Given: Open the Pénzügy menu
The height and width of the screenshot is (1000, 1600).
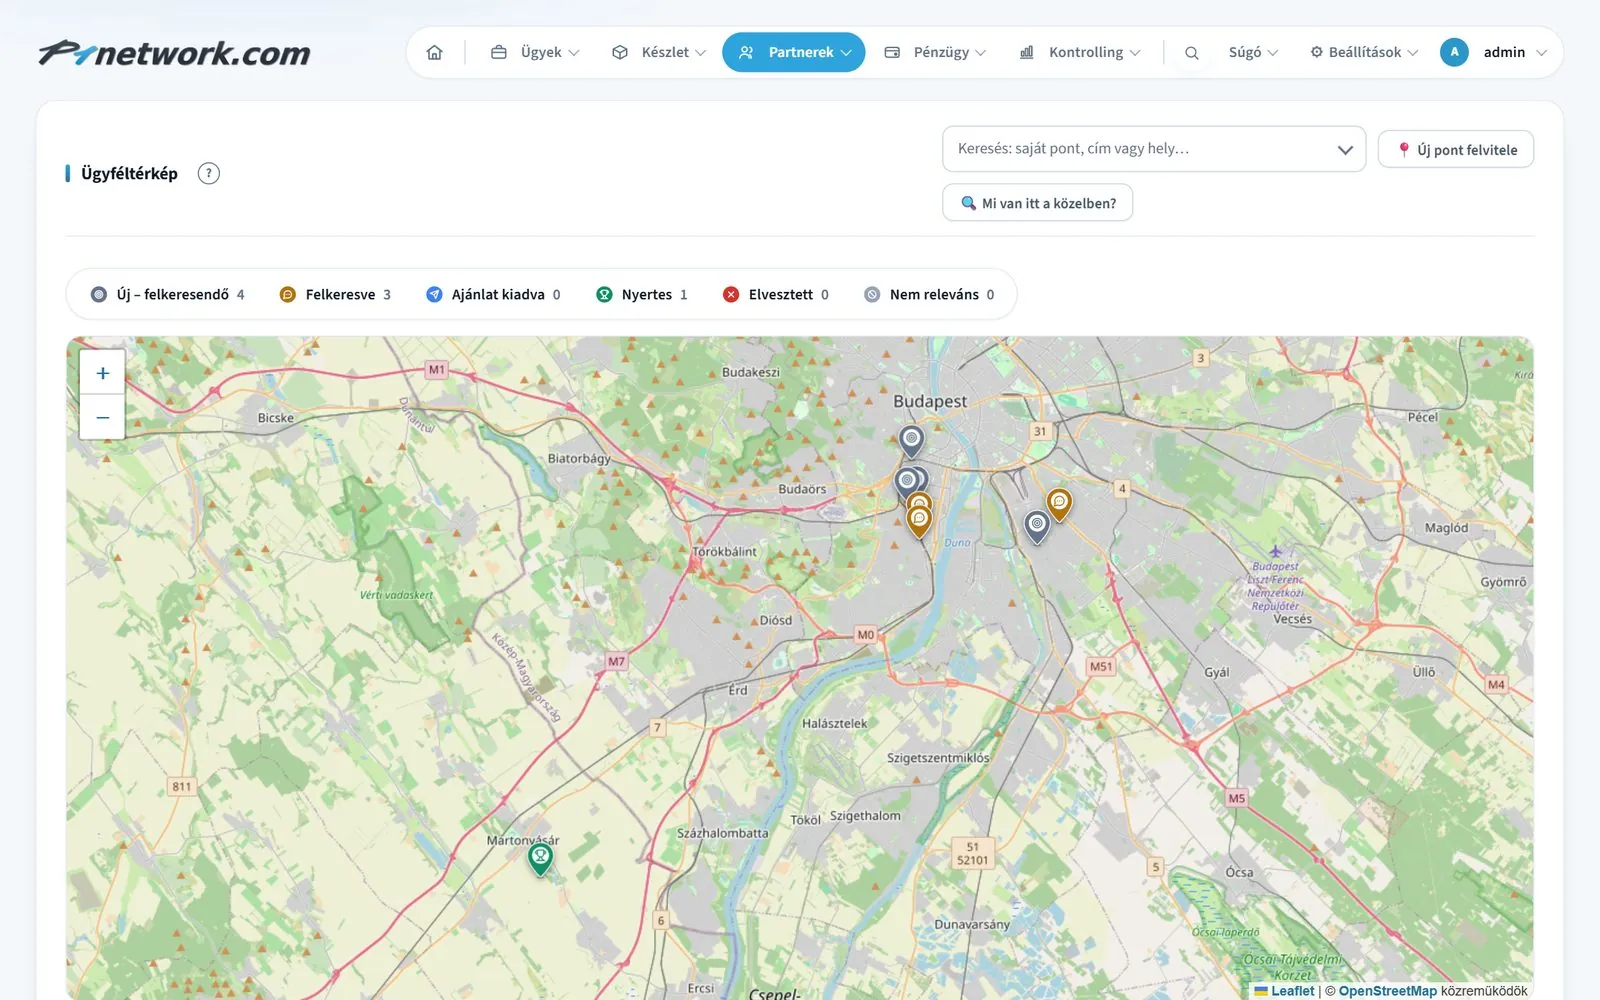Looking at the screenshot, I should (x=935, y=52).
